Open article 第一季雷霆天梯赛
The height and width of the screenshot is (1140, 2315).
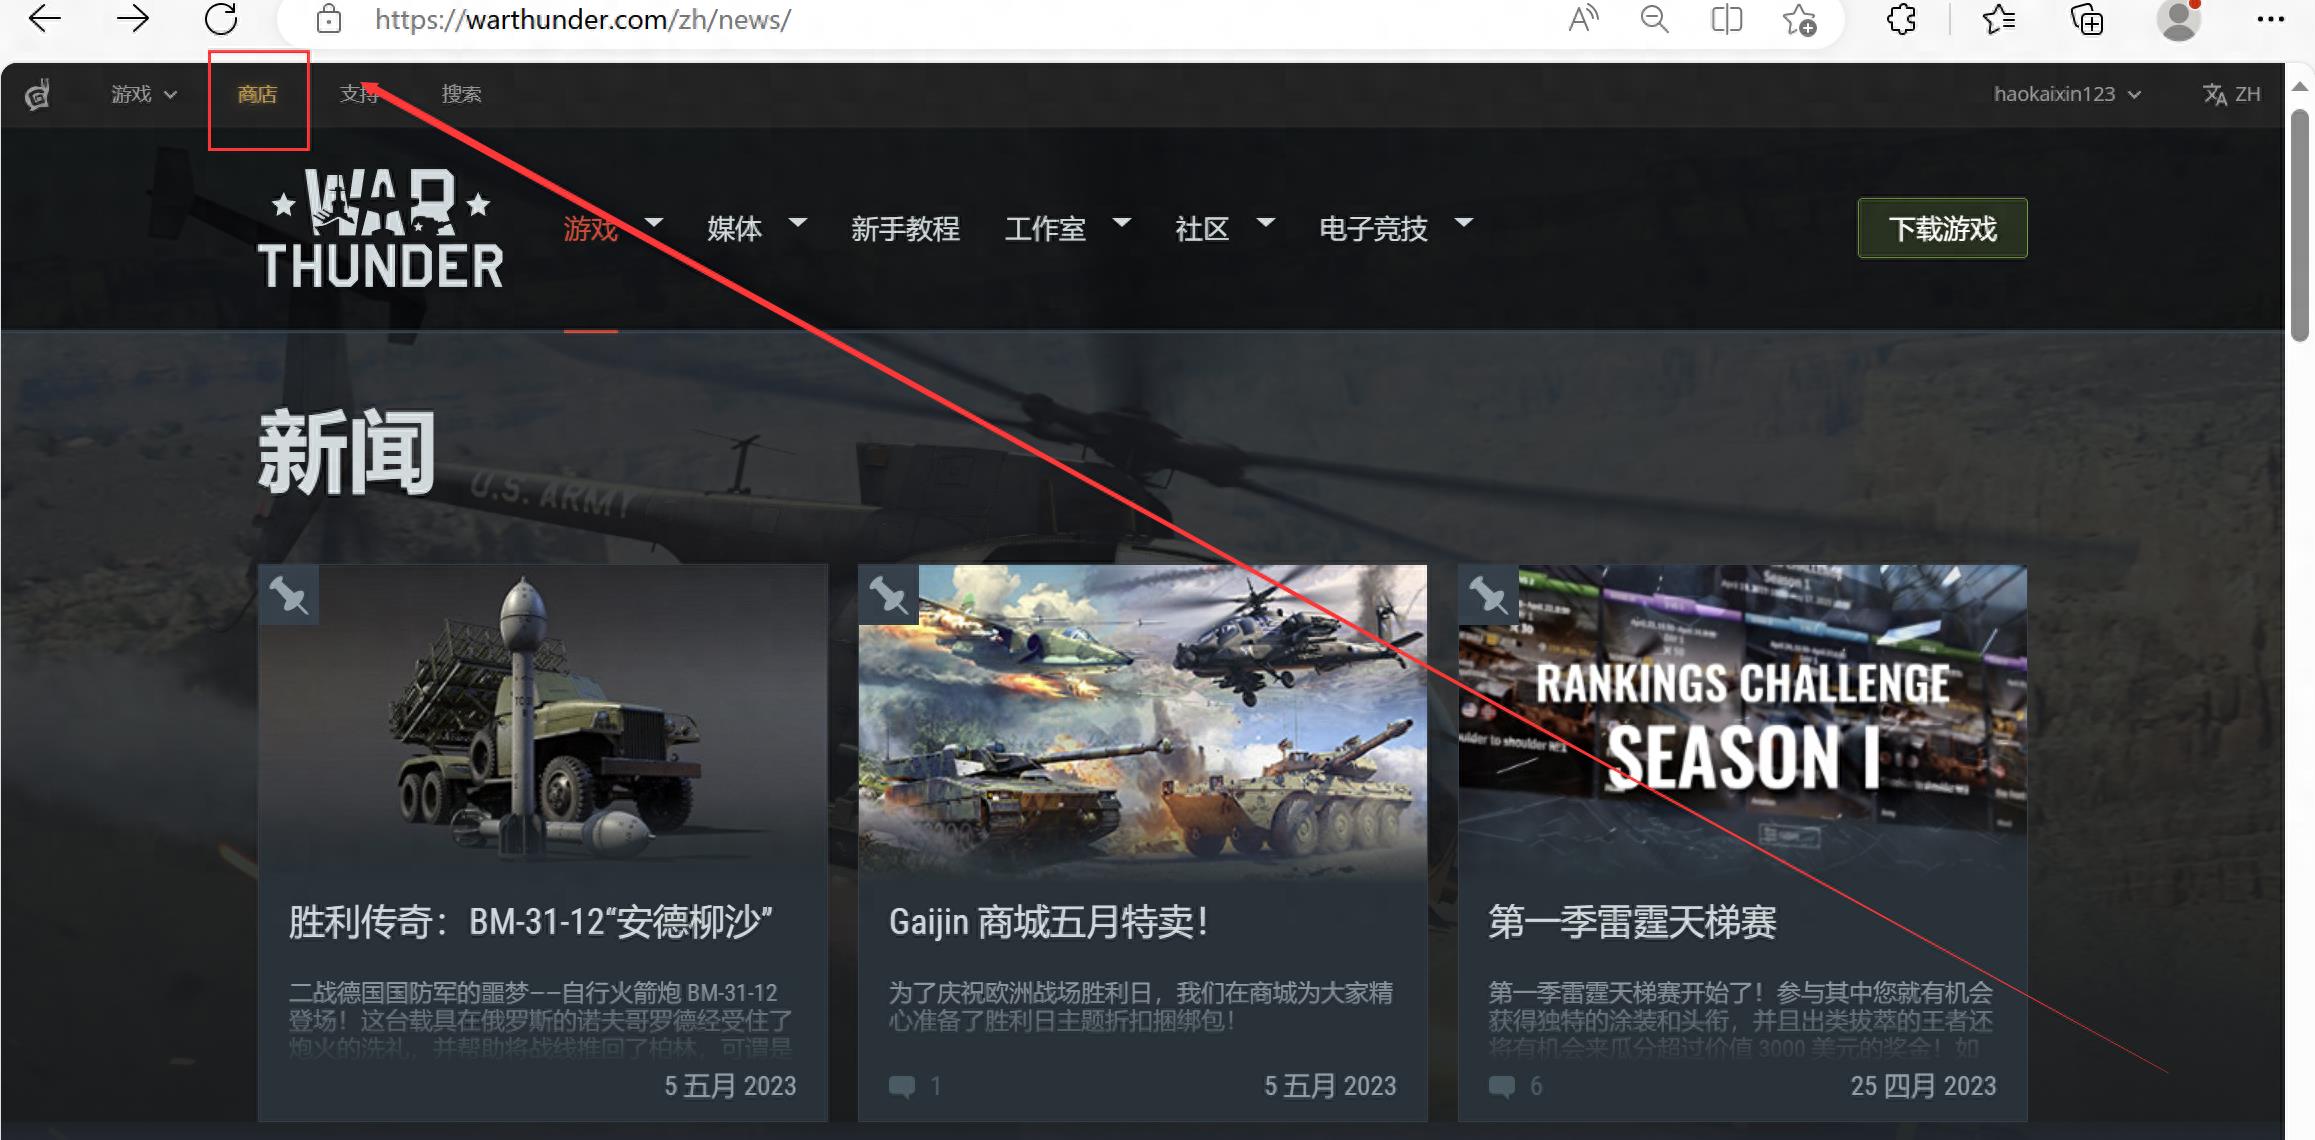[x=1632, y=922]
